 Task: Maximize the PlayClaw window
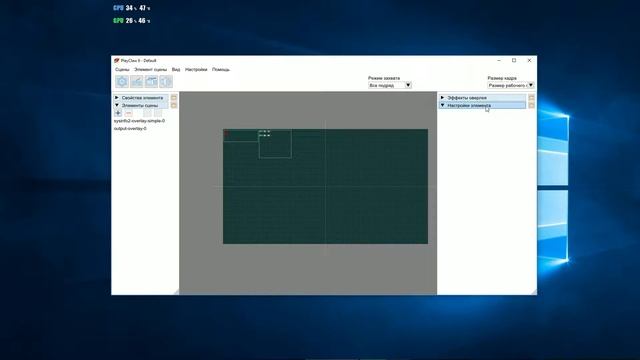click(514, 60)
